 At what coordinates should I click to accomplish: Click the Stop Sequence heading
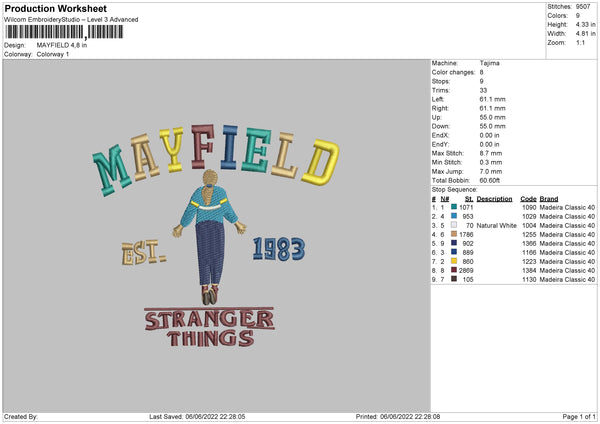pyautogui.click(x=455, y=190)
